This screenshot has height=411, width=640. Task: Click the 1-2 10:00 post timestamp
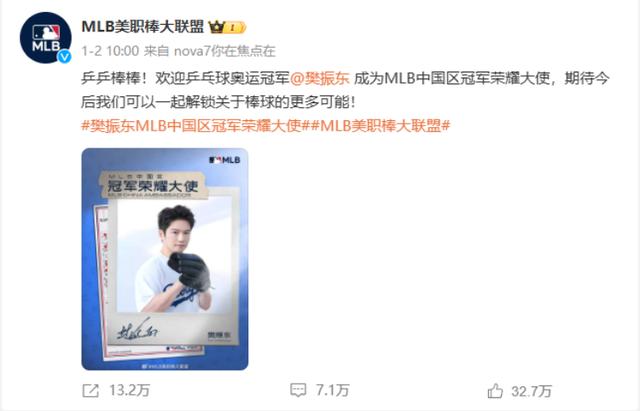pos(110,51)
